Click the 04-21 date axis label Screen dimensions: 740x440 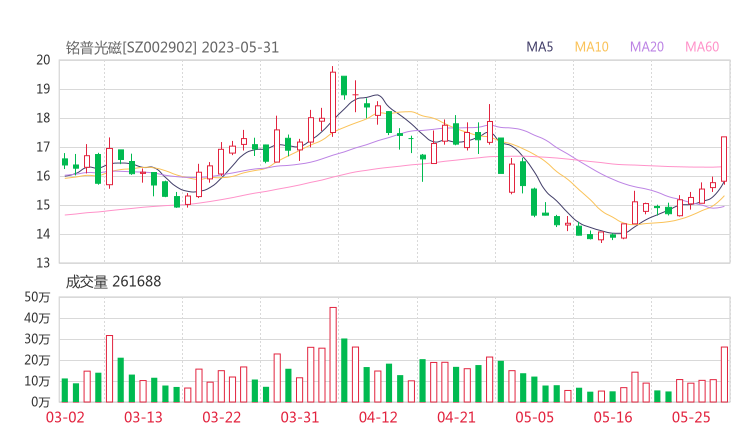pyautogui.click(x=456, y=417)
